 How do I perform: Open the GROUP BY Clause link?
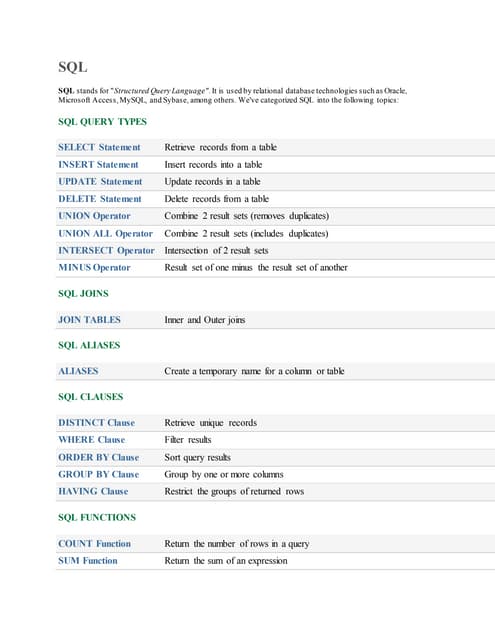point(99,474)
